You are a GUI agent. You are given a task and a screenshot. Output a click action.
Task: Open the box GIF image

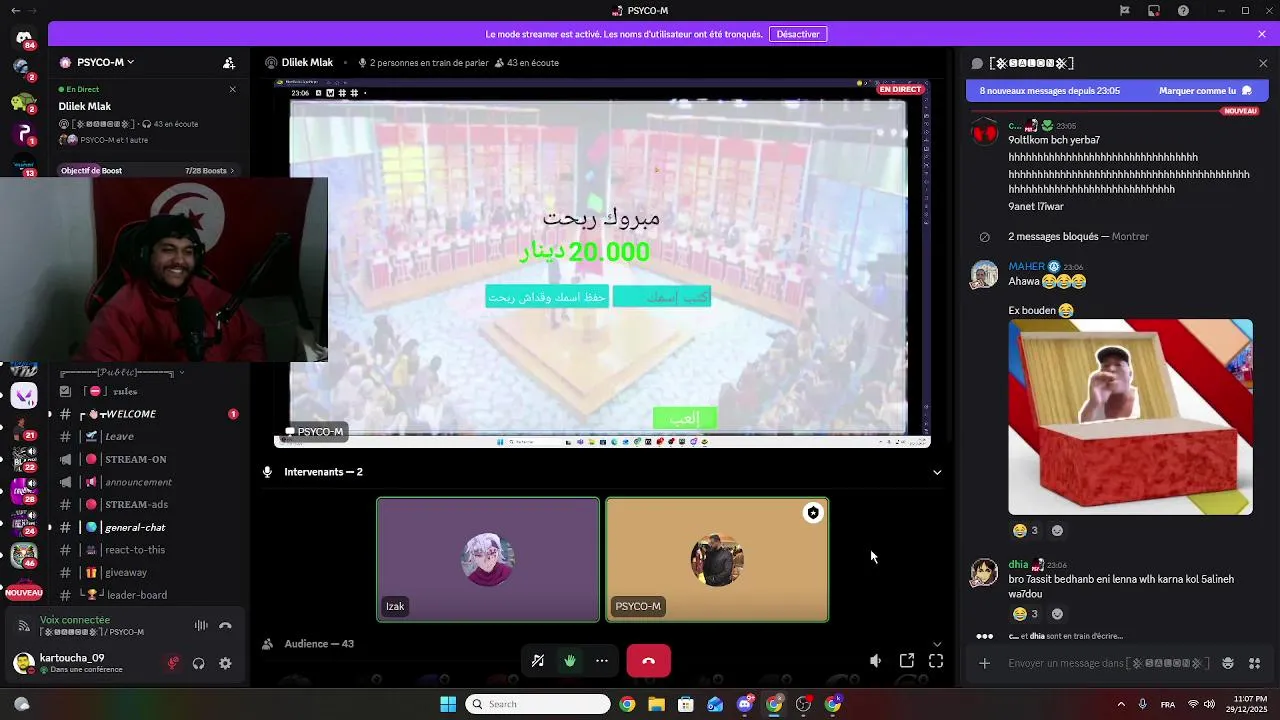tap(1130, 417)
